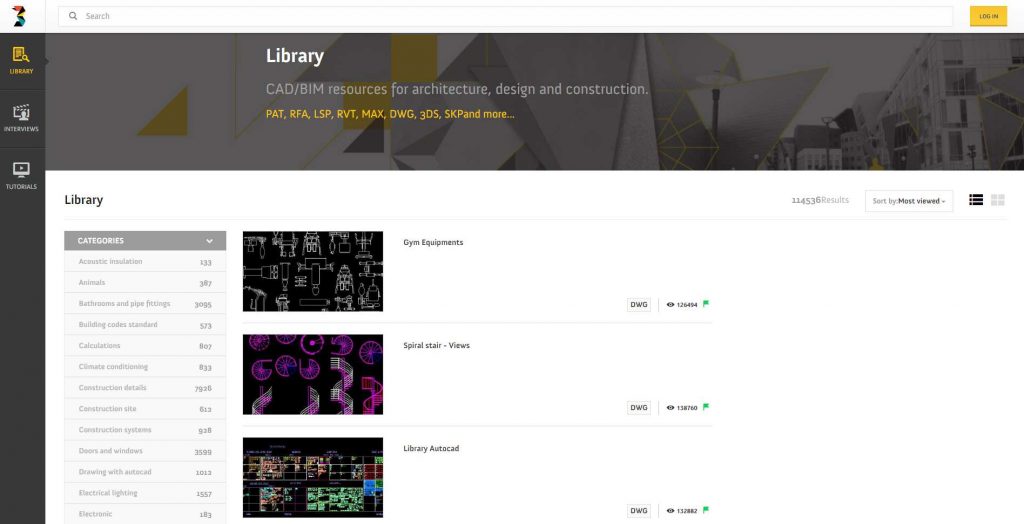Open the Sort by Most viewed dropdown
This screenshot has width=1024, height=524.
point(908,201)
